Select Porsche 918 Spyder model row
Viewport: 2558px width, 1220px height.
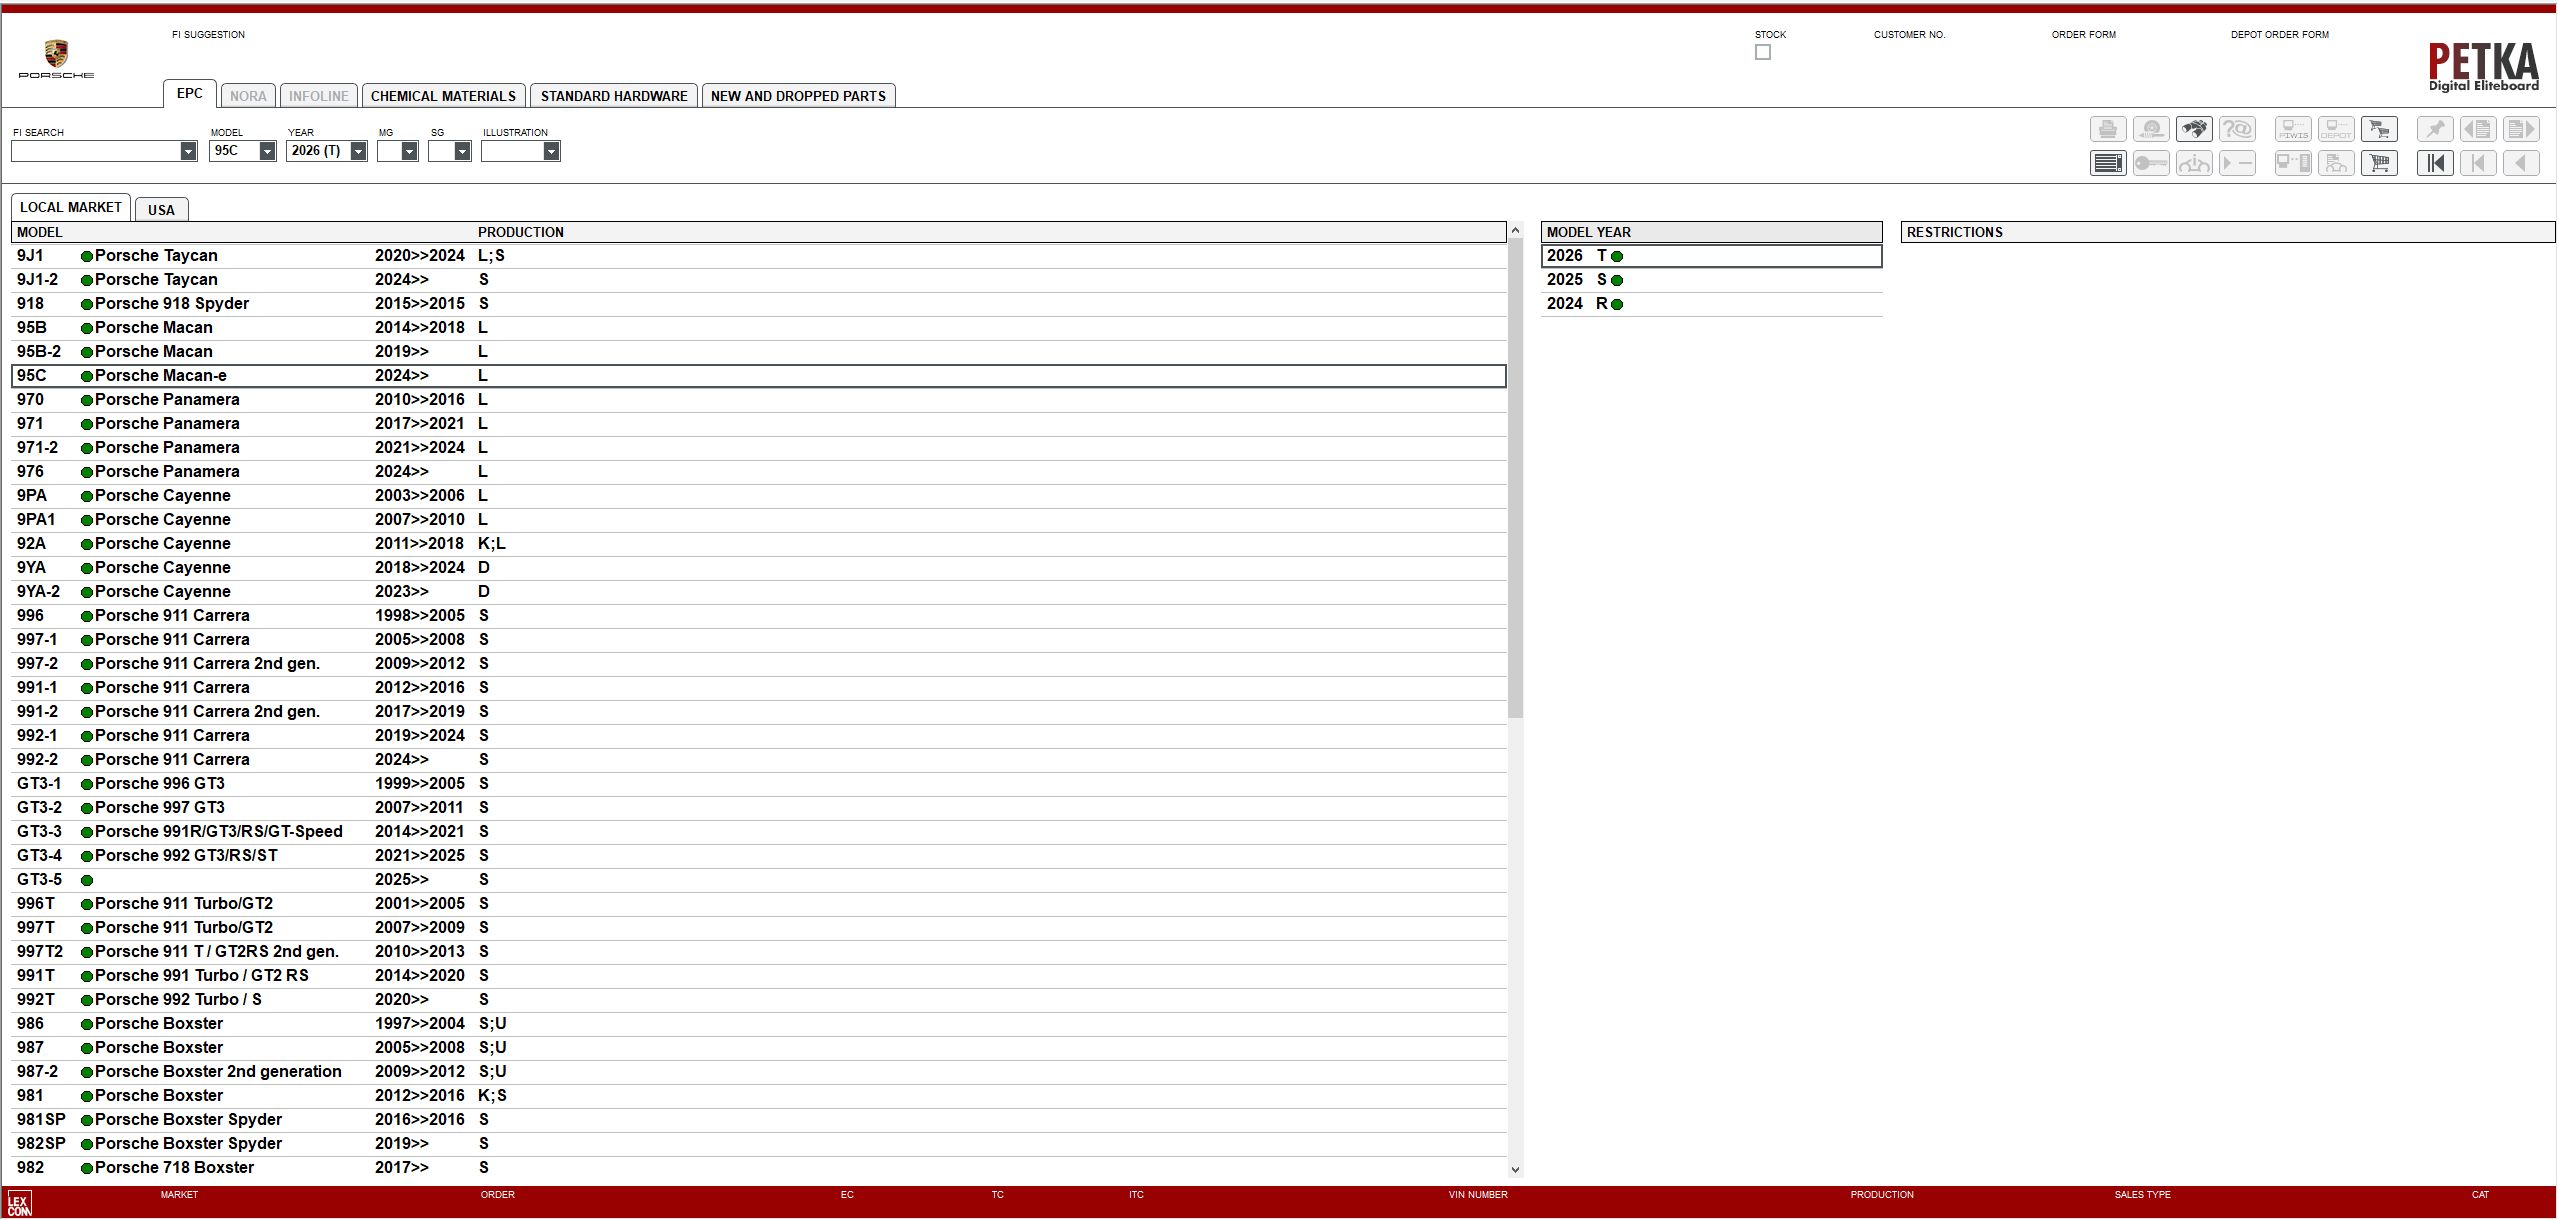point(172,304)
